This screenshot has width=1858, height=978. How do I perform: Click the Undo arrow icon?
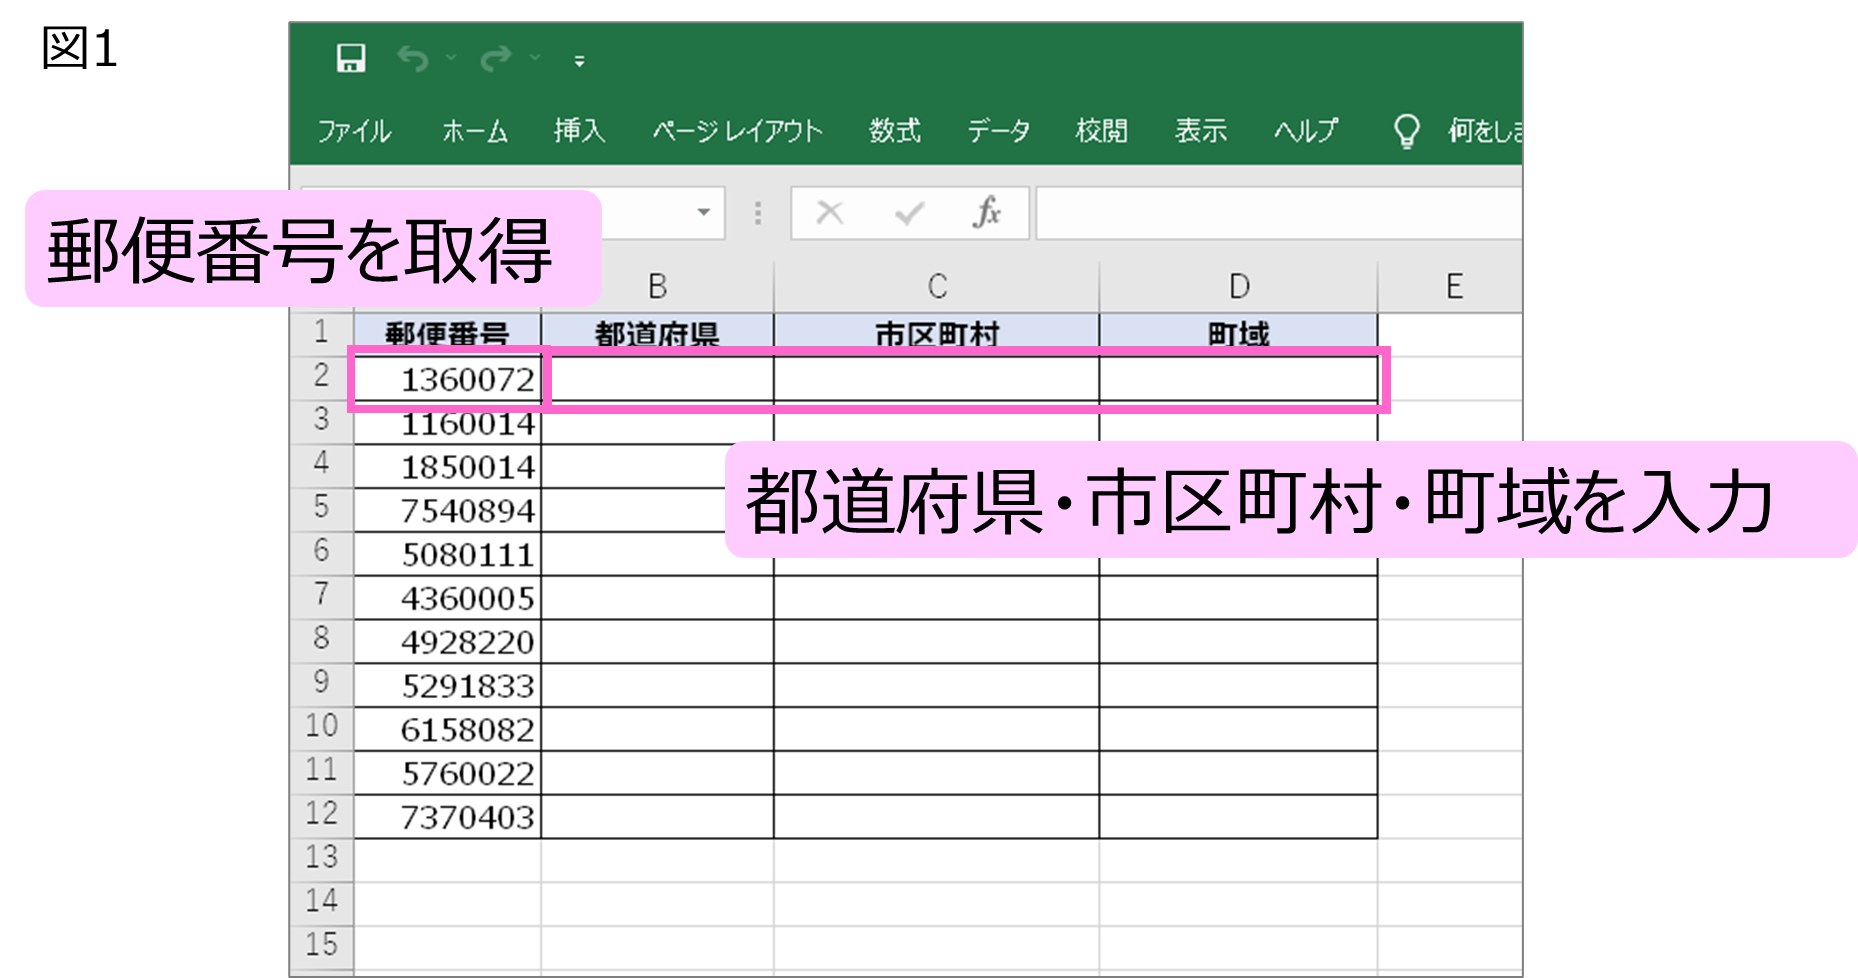(x=412, y=59)
